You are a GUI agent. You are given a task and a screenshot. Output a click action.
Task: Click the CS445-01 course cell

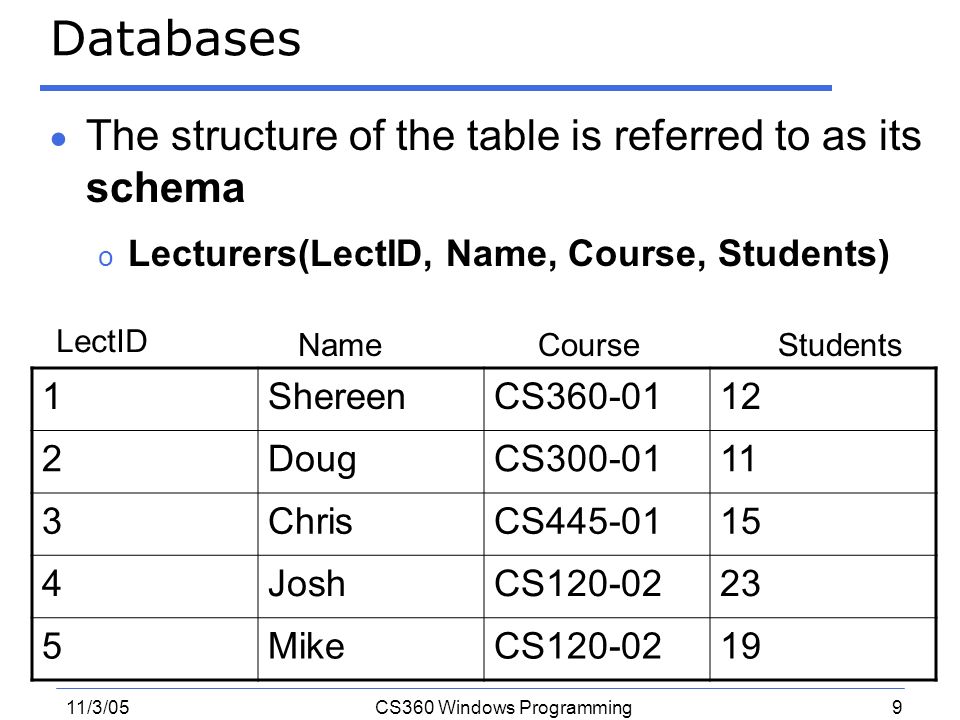597,524
